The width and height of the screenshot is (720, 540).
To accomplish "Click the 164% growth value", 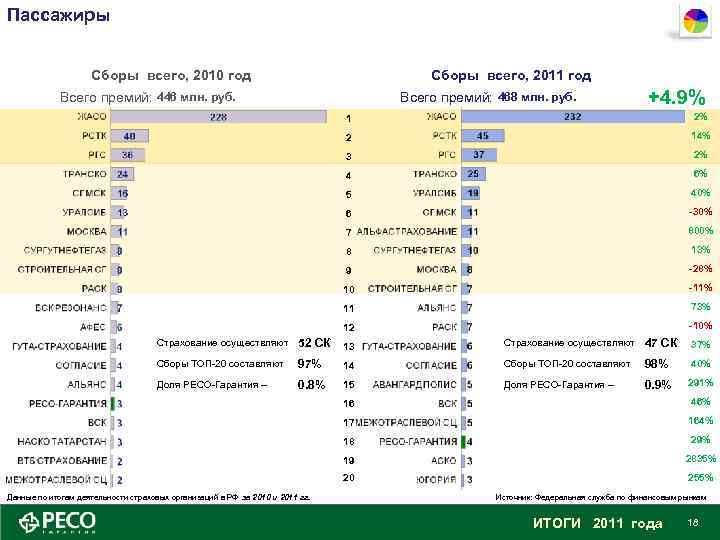I will [700, 421].
